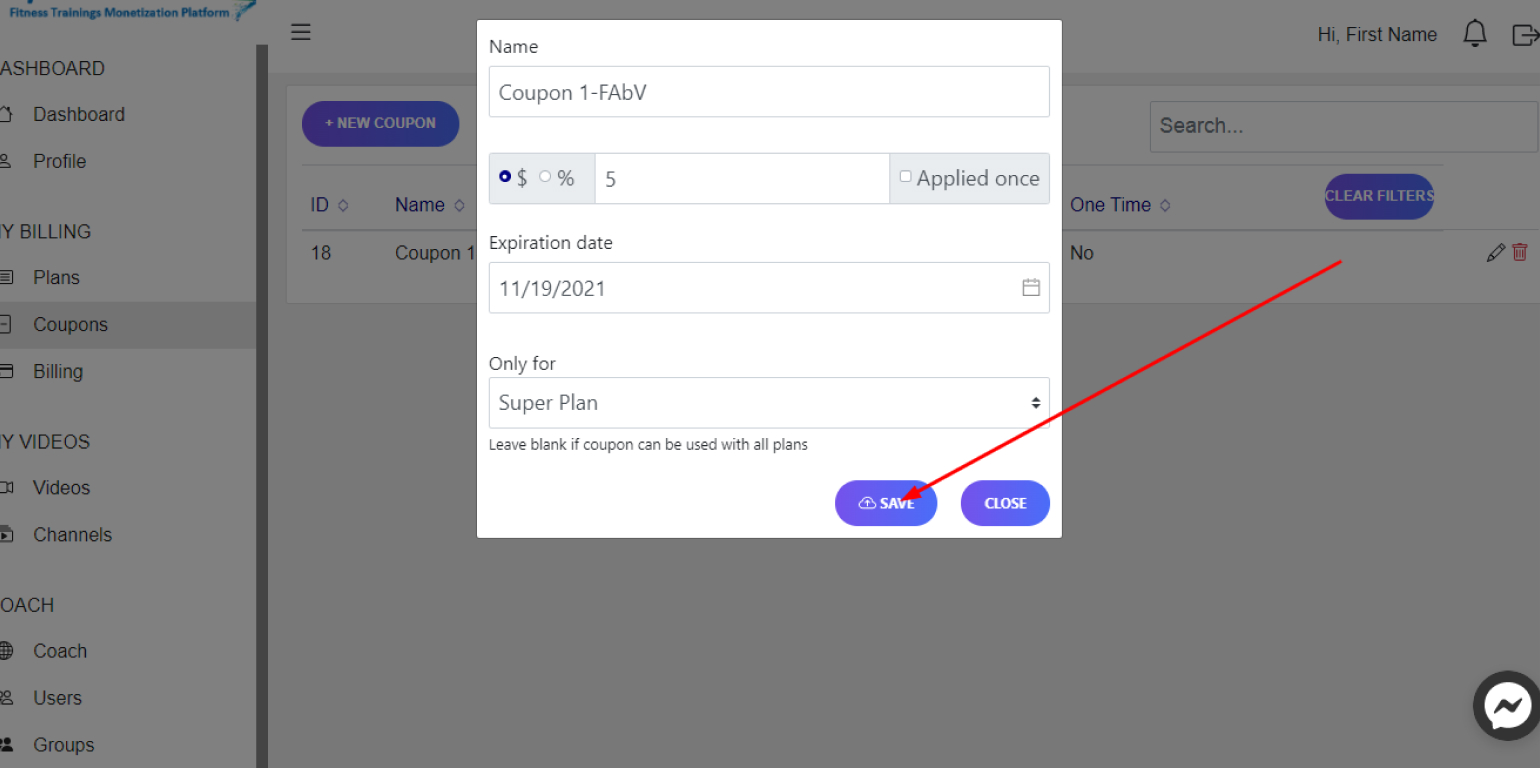Save the coupon
The width and height of the screenshot is (1540, 768).
point(886,503)
